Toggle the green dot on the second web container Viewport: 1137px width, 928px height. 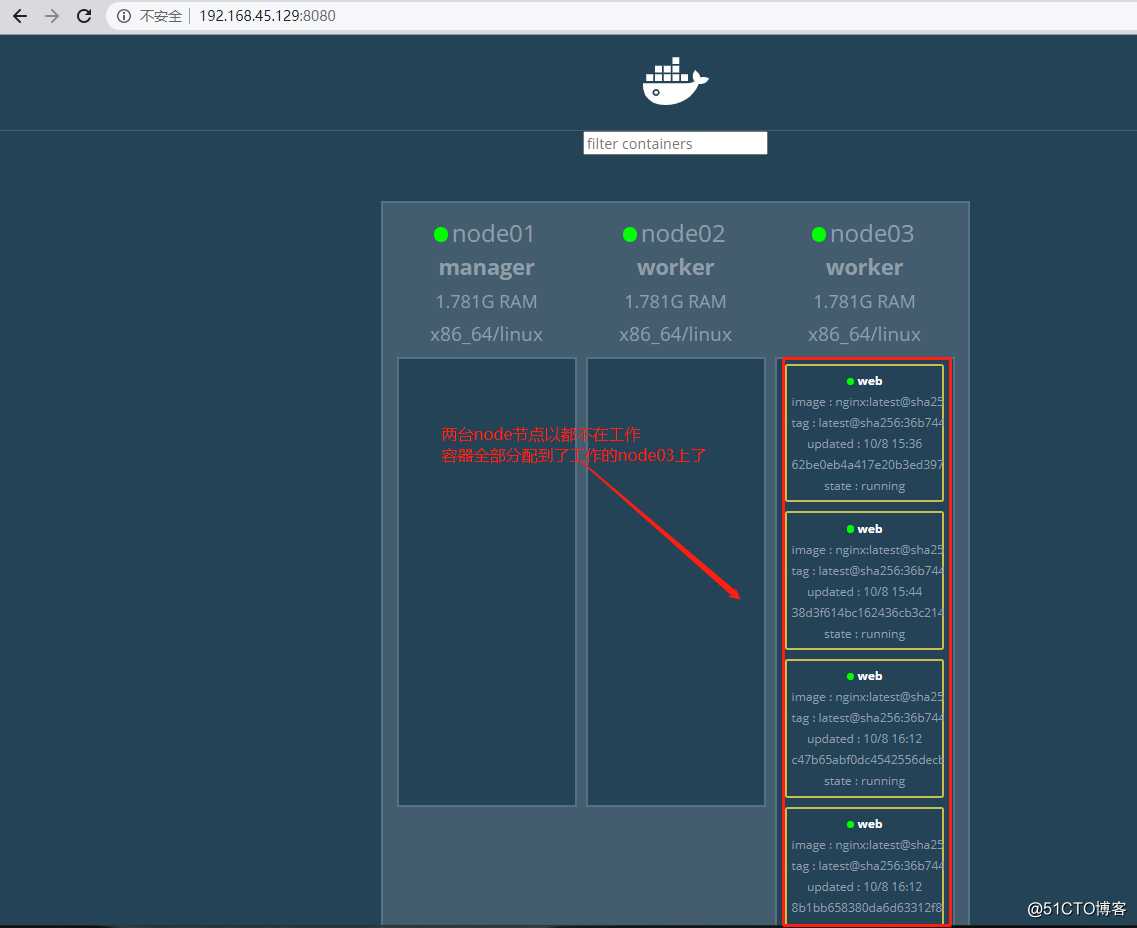point(852,529)
